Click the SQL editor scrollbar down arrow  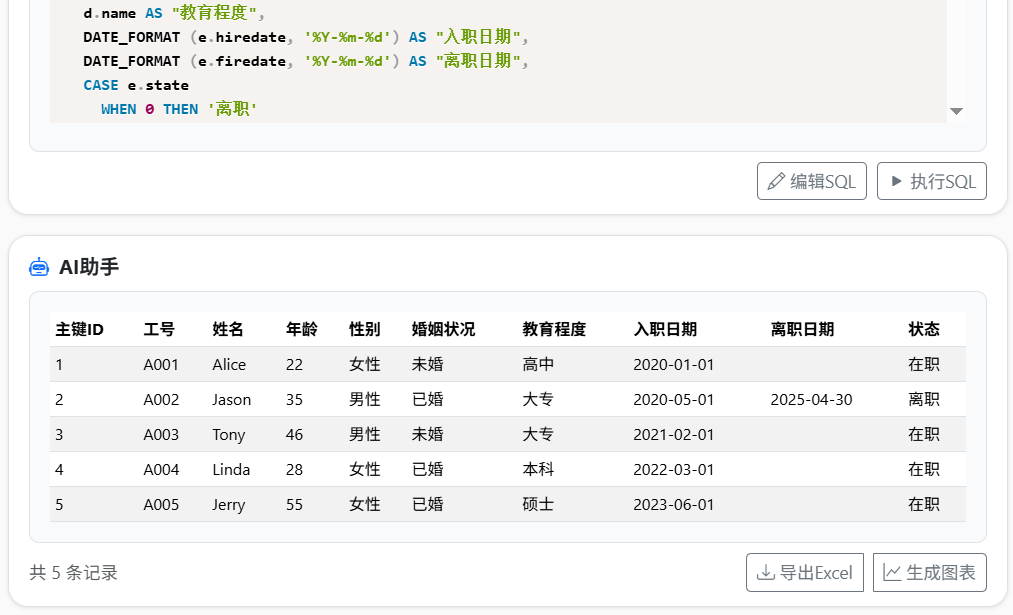pyautogui.click(x=956, y=111)
